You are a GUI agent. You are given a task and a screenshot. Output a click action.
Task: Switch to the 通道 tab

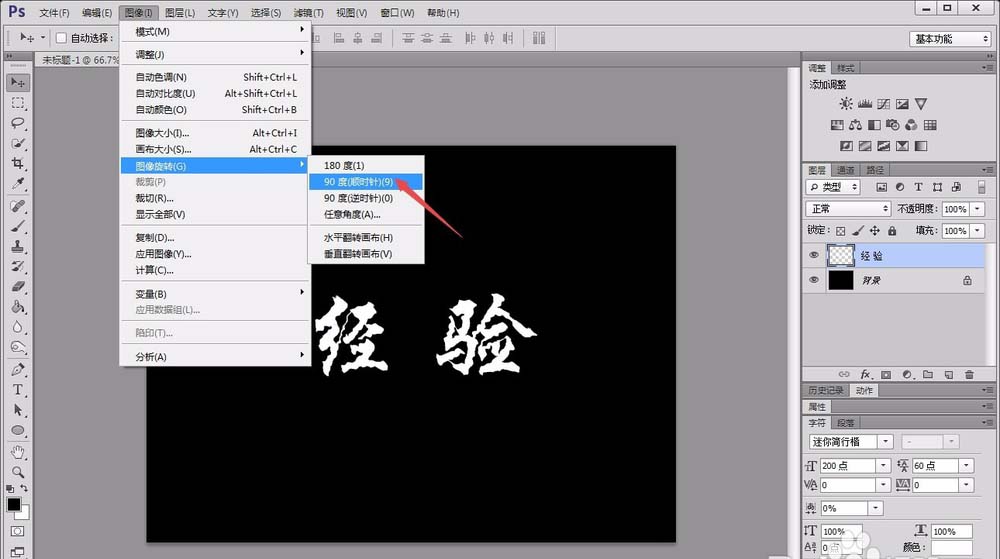[x=846, y=170]
